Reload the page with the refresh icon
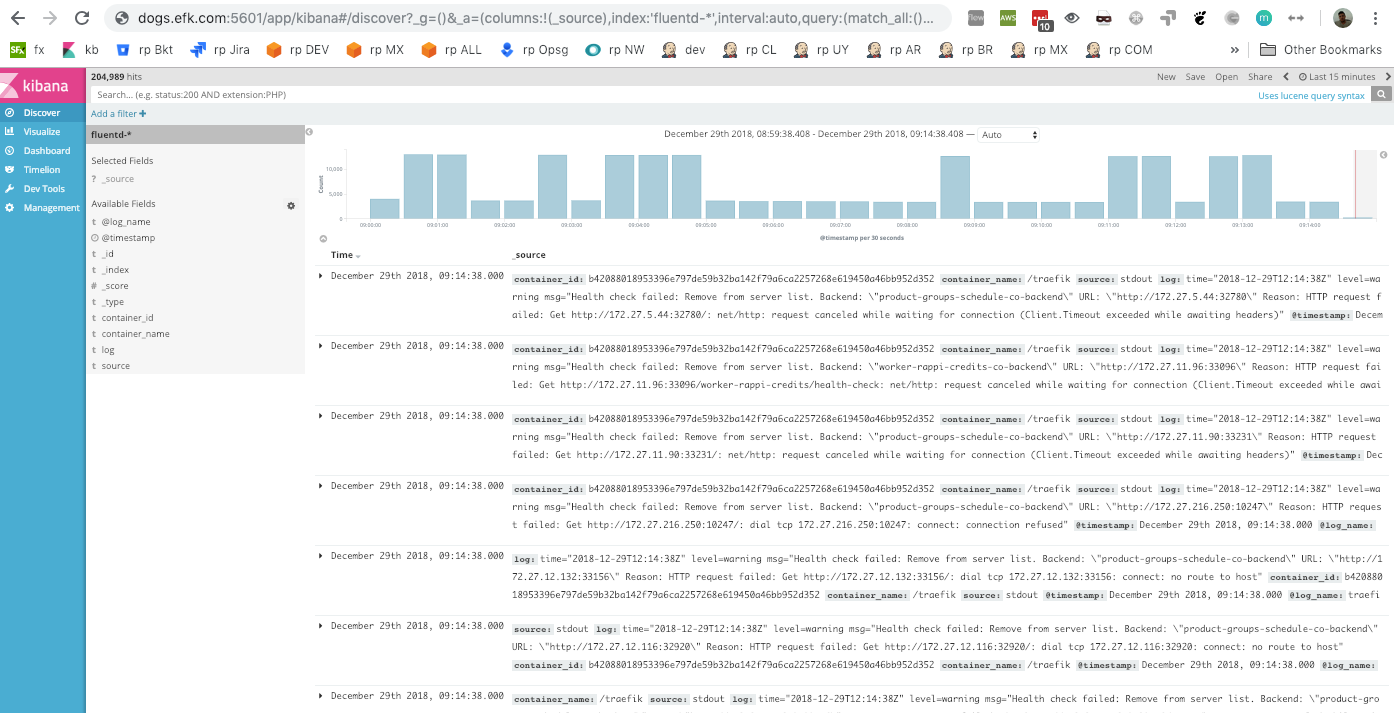 point(82,18)
